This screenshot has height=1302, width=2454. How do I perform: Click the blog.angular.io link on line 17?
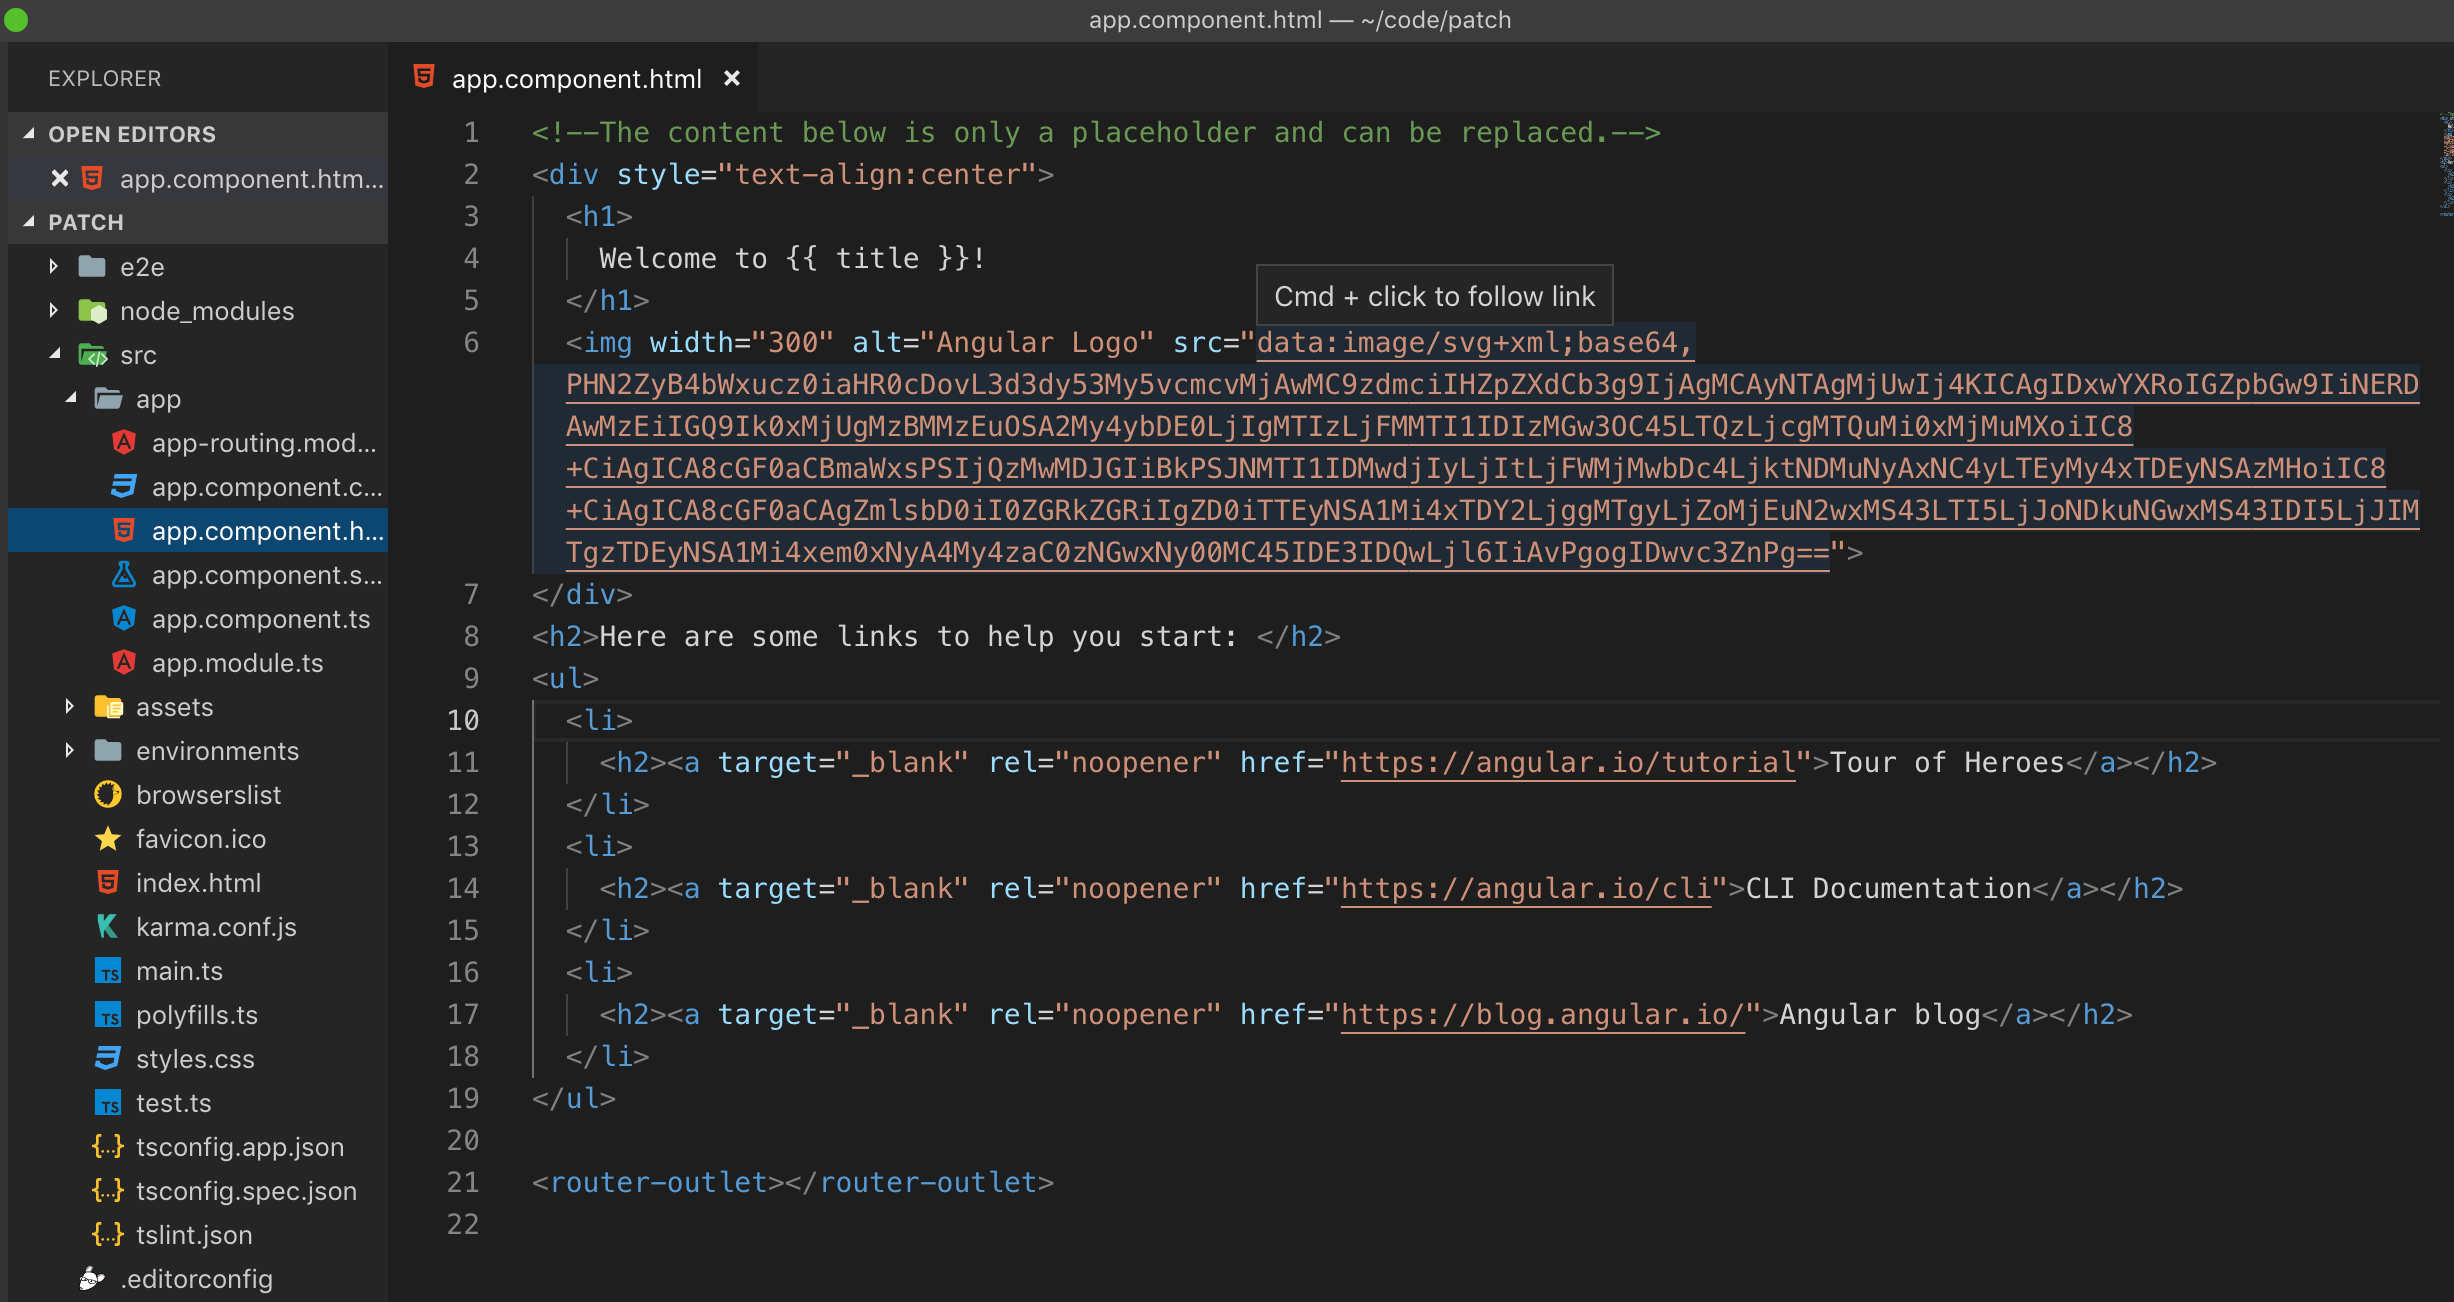pyautogui.click(x=1542, y=1014)
